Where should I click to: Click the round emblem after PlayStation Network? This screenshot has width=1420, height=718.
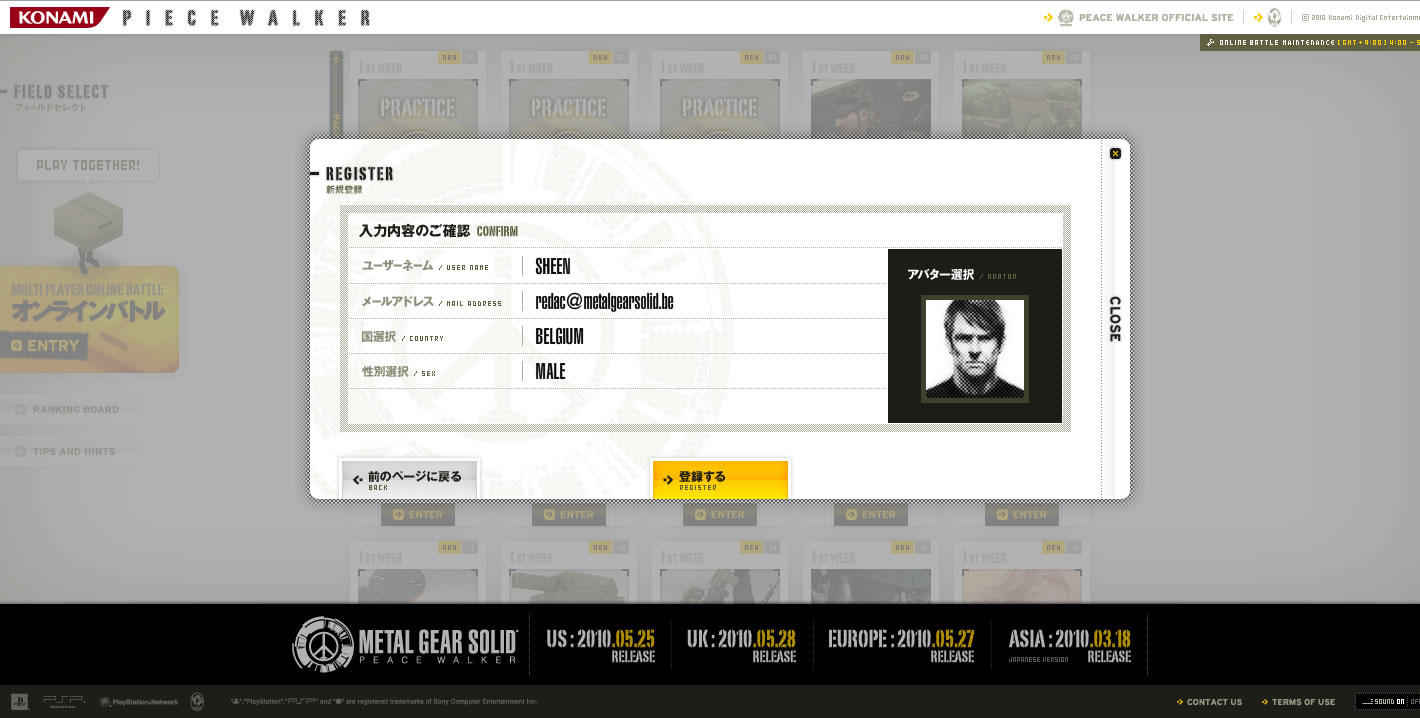(198, 702)
